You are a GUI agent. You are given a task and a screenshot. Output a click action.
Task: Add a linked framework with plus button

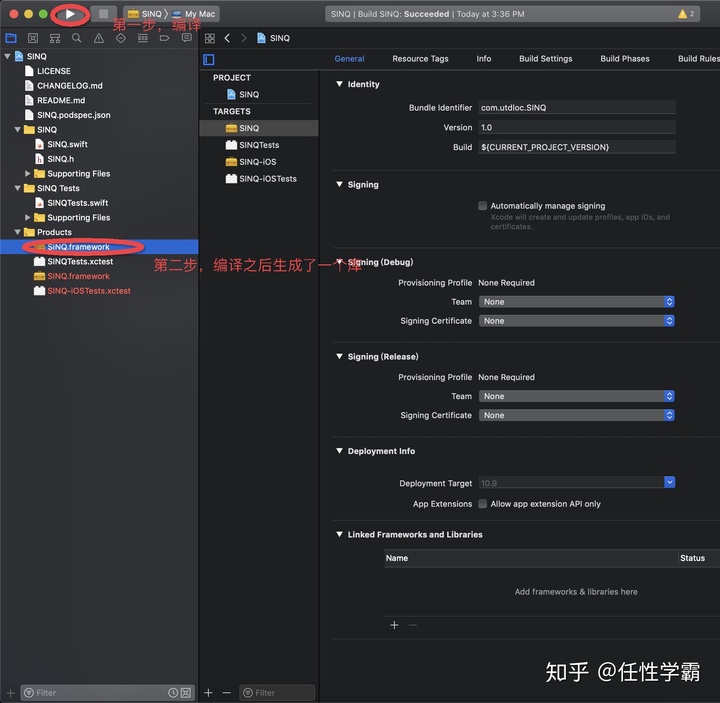click(394, 625)
